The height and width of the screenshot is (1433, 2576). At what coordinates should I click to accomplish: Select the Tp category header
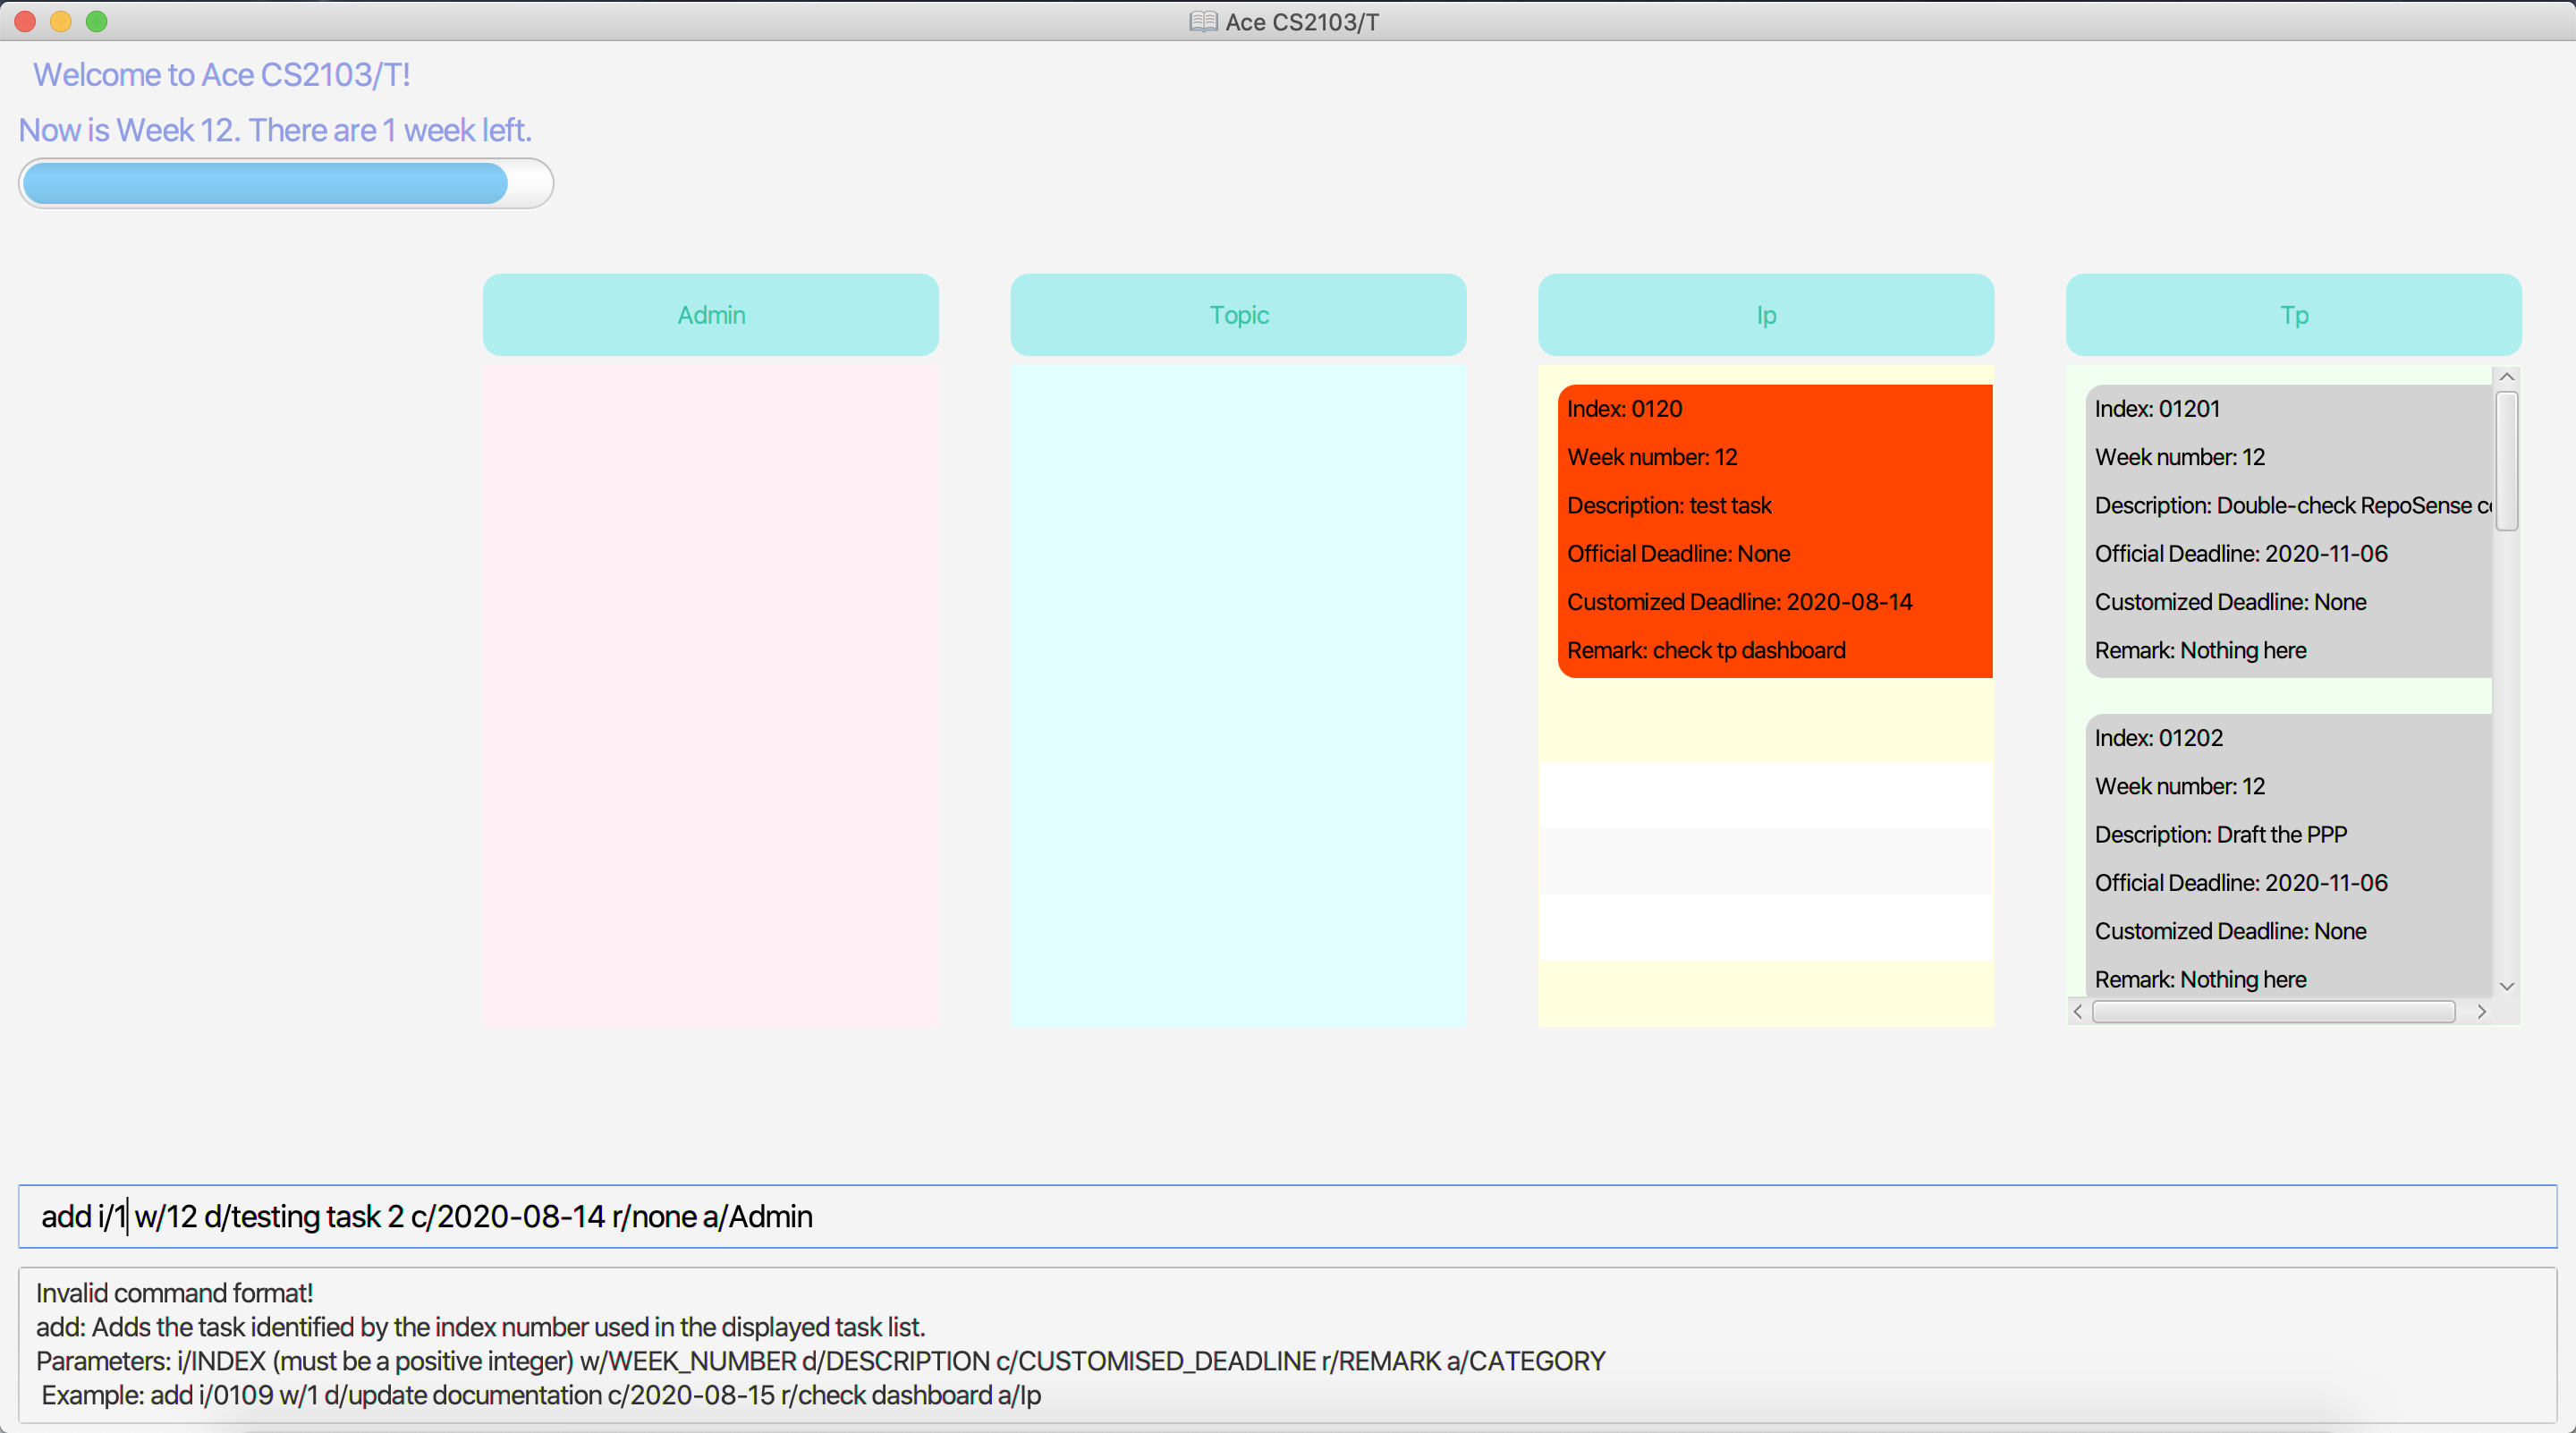tap(2293, 315)
